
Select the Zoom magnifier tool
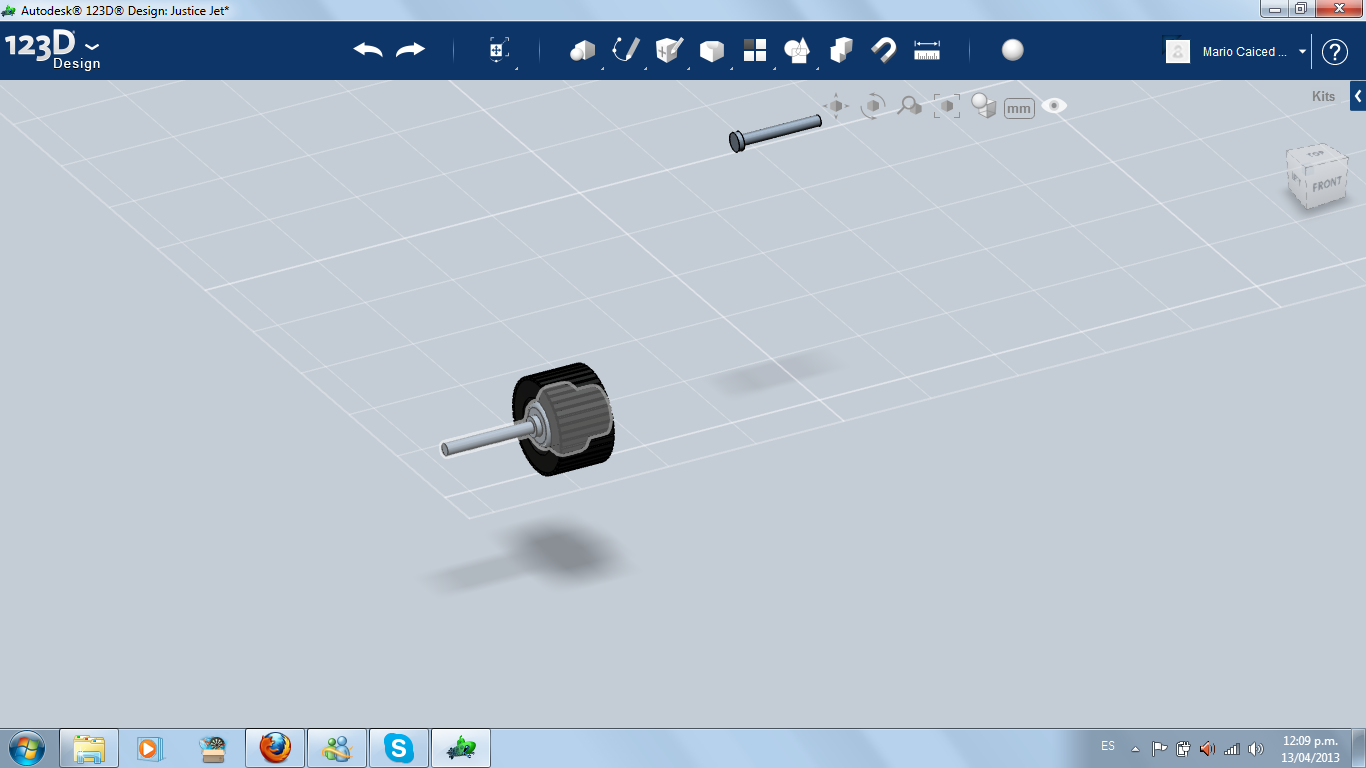coord(909,105)
